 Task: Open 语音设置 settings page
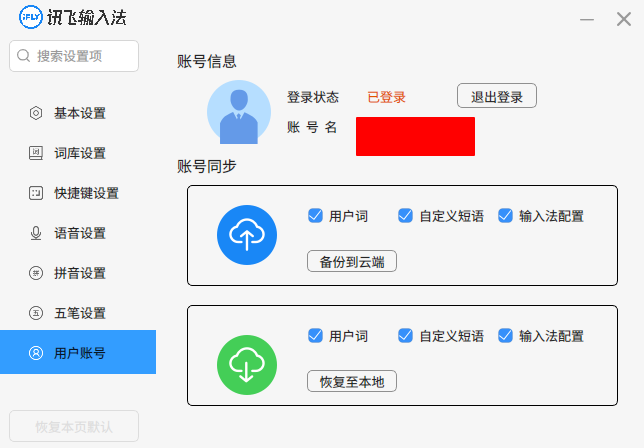point(78,233)
